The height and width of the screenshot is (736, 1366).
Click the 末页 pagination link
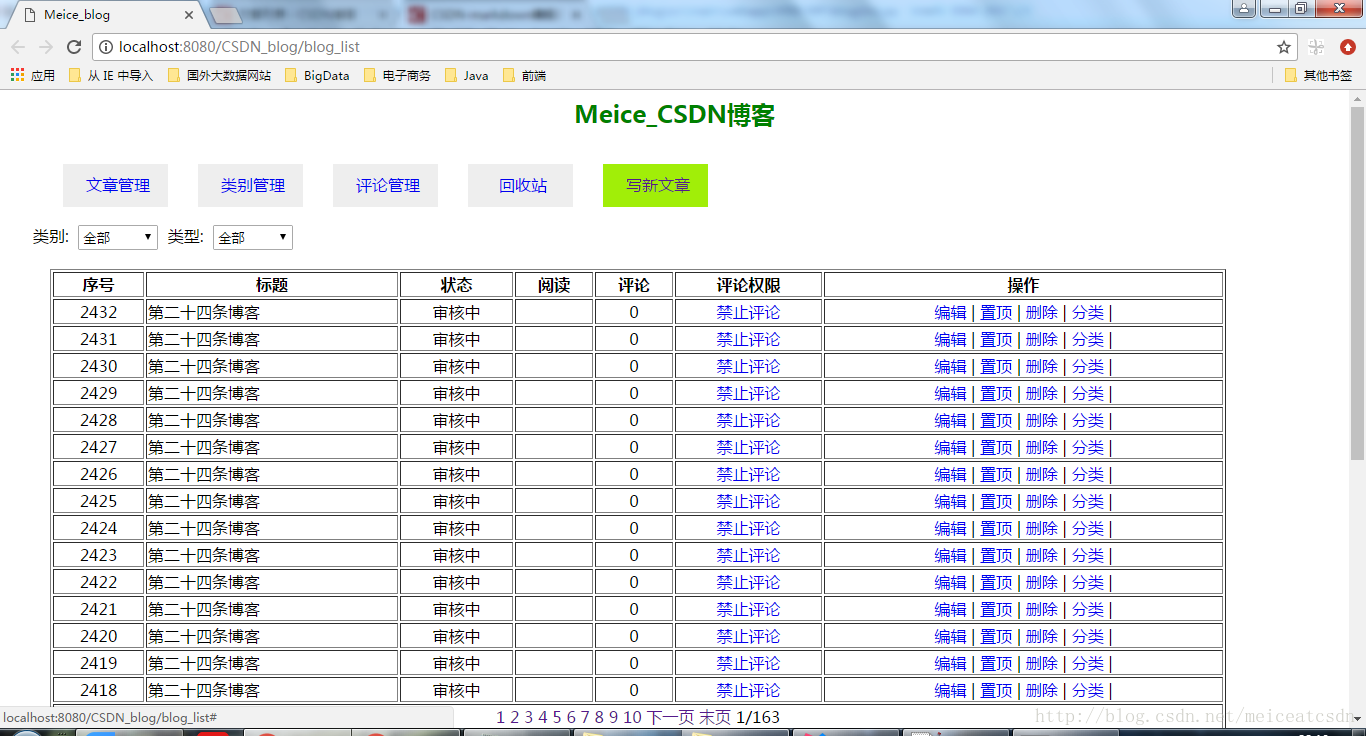pos(714,717)
